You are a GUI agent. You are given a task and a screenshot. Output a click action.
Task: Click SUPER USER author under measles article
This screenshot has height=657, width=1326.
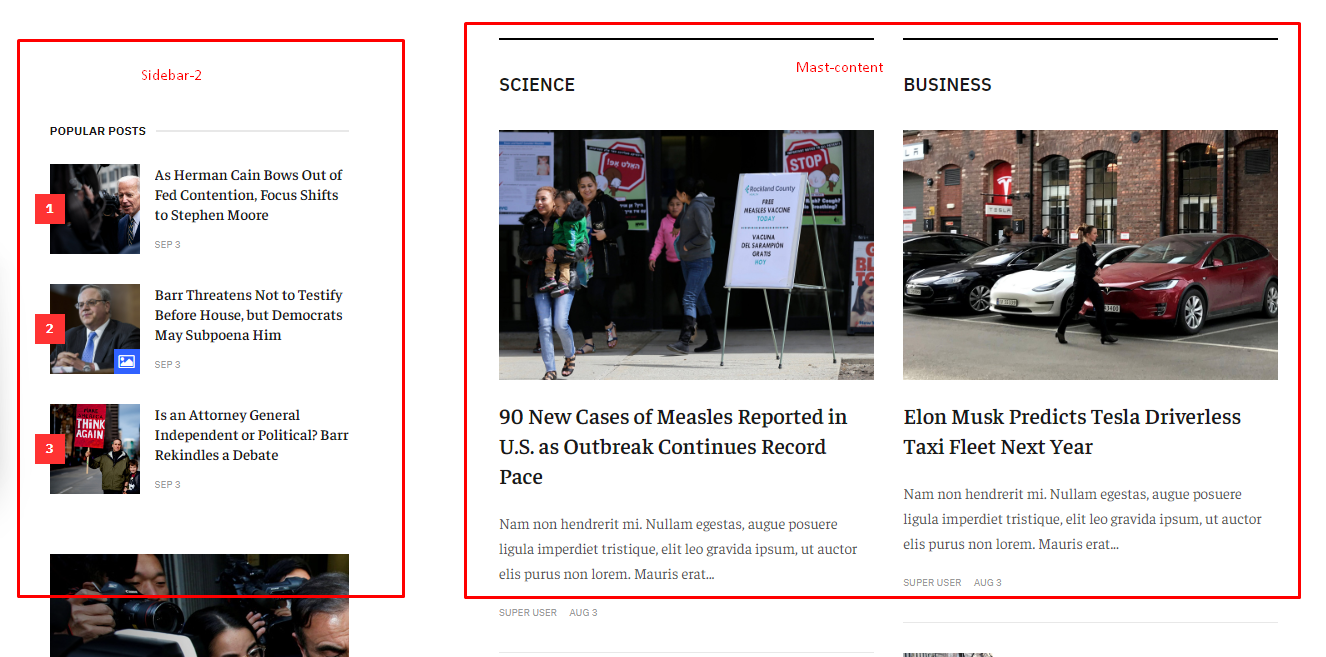pos(528,613)
